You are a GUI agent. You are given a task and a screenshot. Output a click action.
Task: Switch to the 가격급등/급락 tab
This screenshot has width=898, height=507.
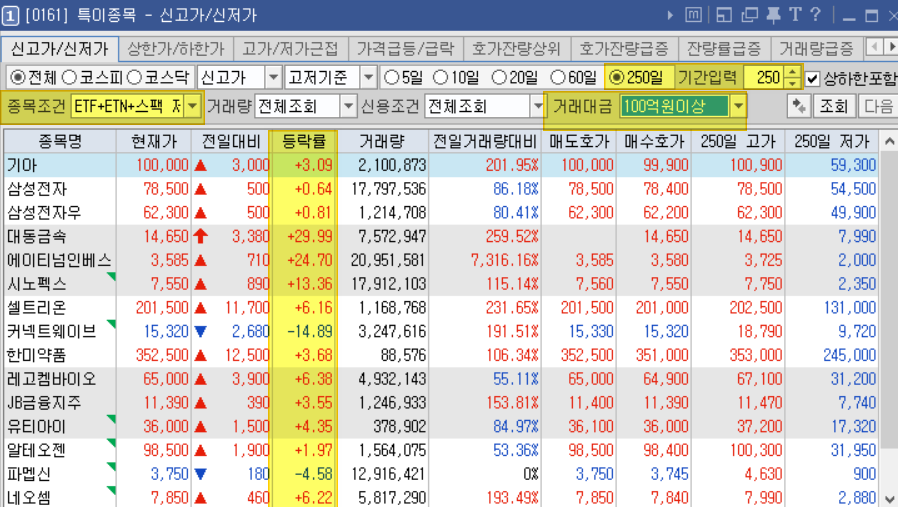(405, 49)
